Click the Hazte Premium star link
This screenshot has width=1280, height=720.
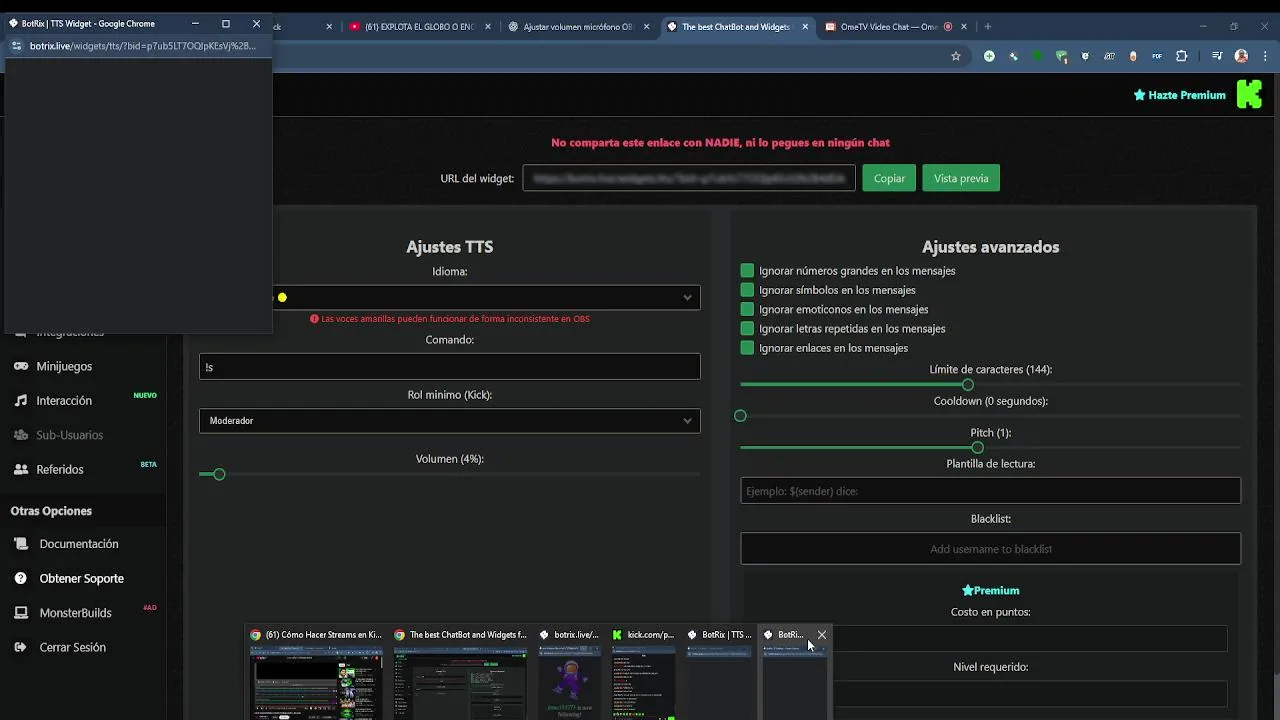click(x=1179, y=95)
